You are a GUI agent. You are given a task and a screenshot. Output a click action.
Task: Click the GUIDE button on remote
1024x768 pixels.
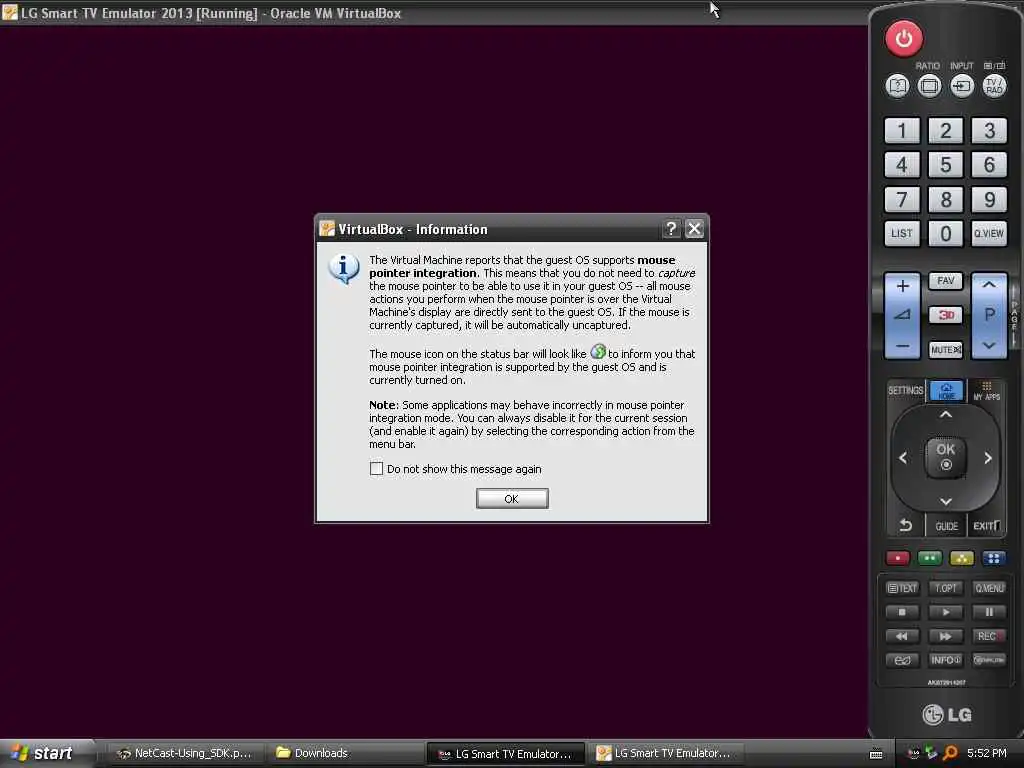tap(946, 526)
